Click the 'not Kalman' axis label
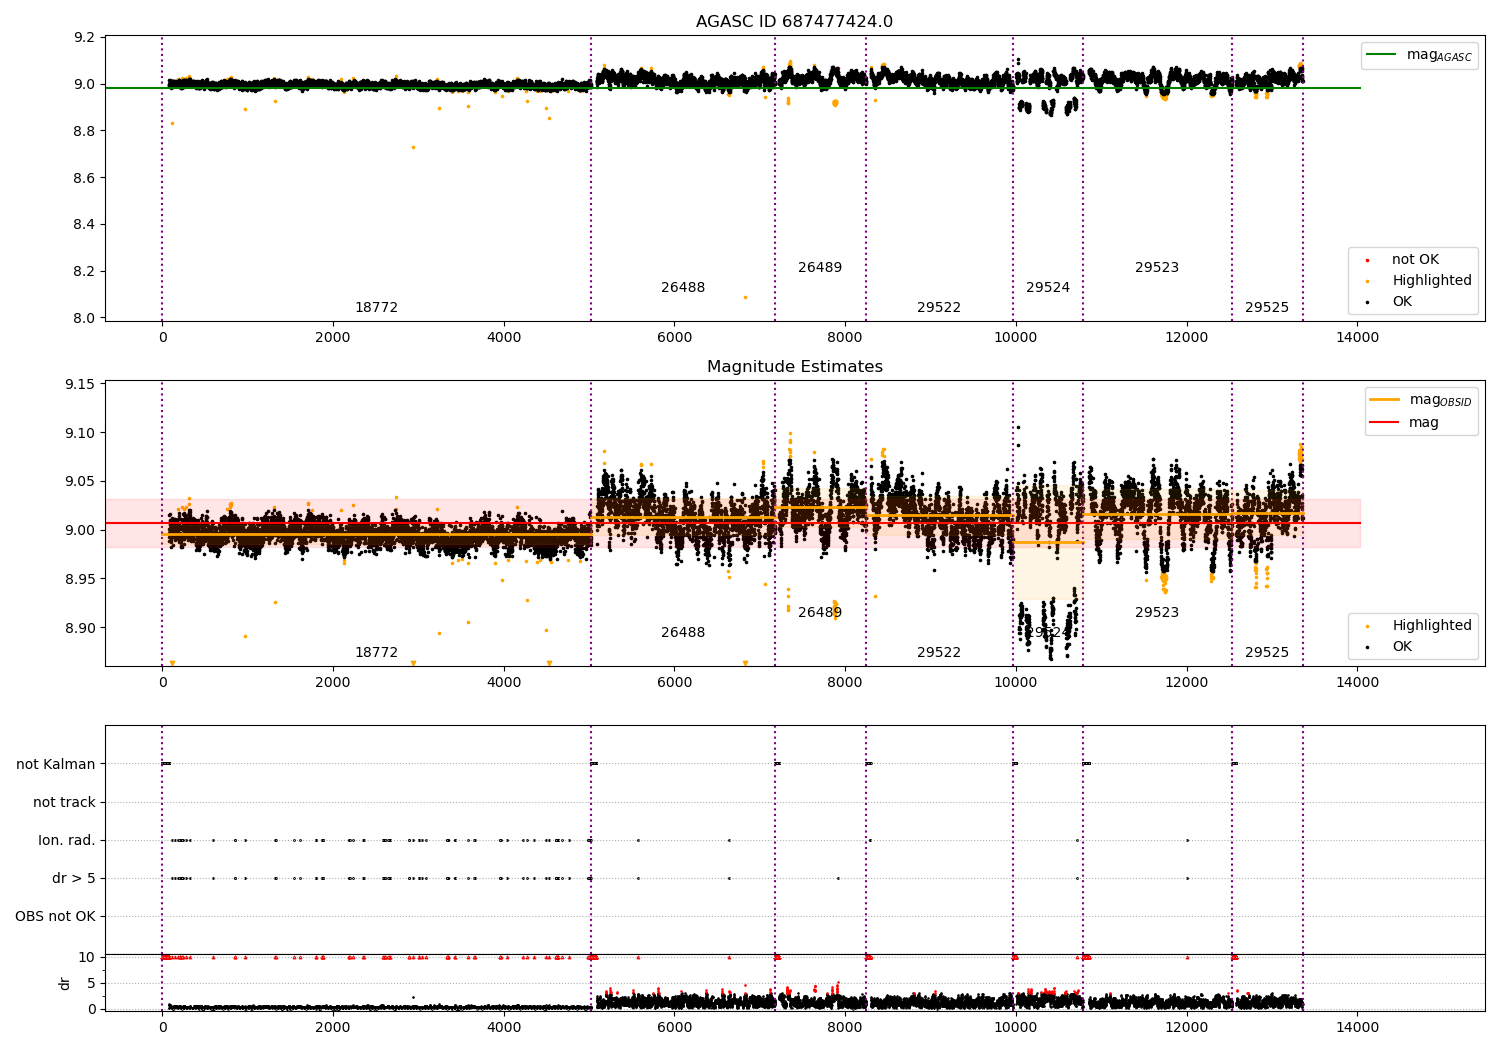Viewport: 1500px width, 1050px height. pyautogui.click(x=56, y=765)
